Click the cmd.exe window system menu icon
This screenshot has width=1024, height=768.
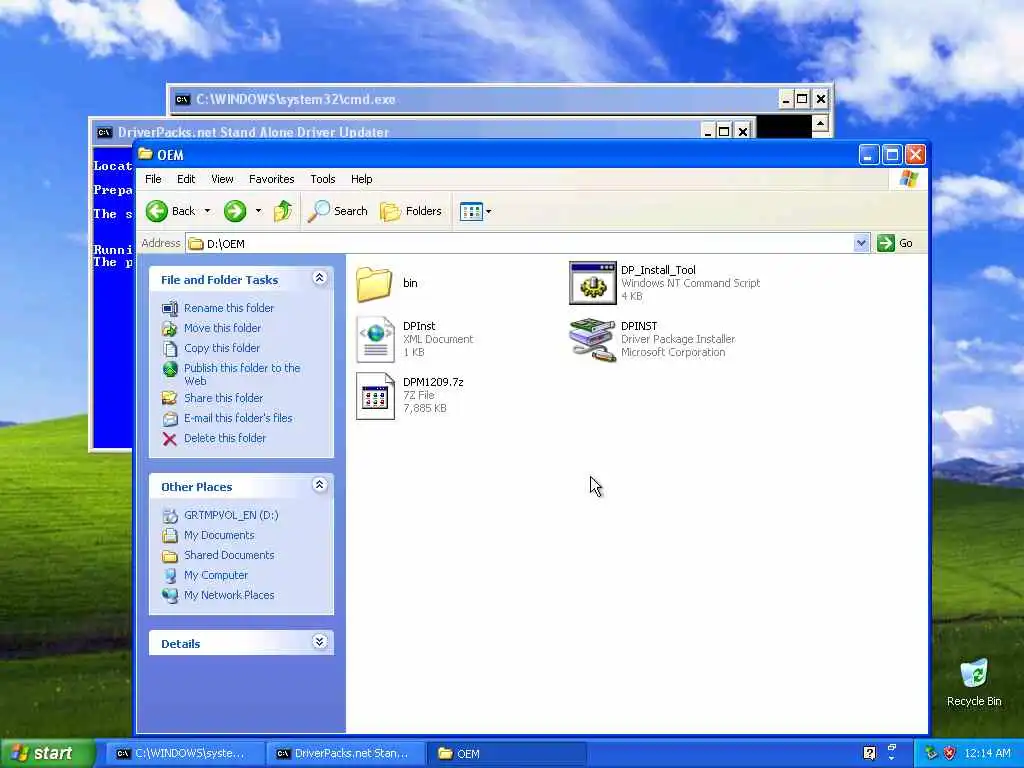point(182,100)
